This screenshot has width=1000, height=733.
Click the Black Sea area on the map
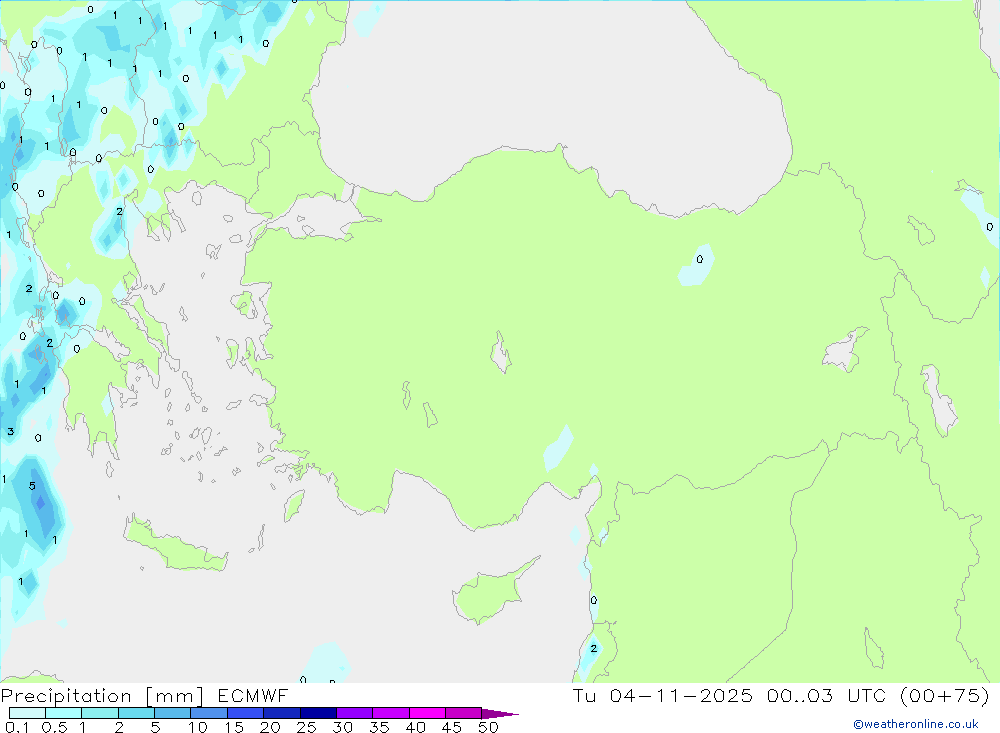548,89
